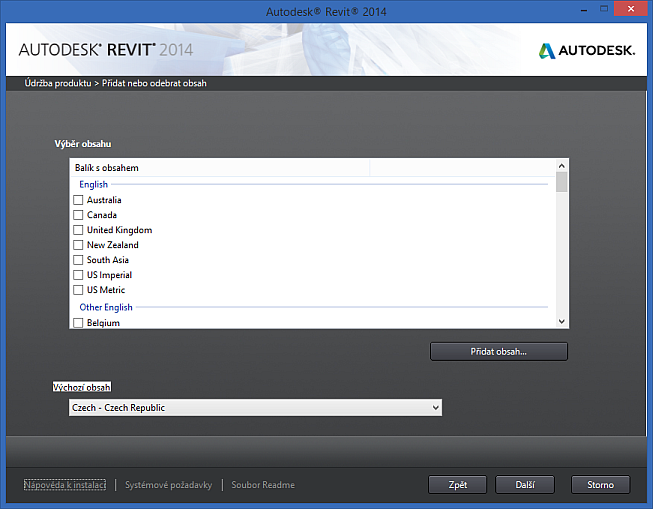The image size is (653, 509).
Task: Tick the United Kingdom checkbox
Action: coord(78,230)
